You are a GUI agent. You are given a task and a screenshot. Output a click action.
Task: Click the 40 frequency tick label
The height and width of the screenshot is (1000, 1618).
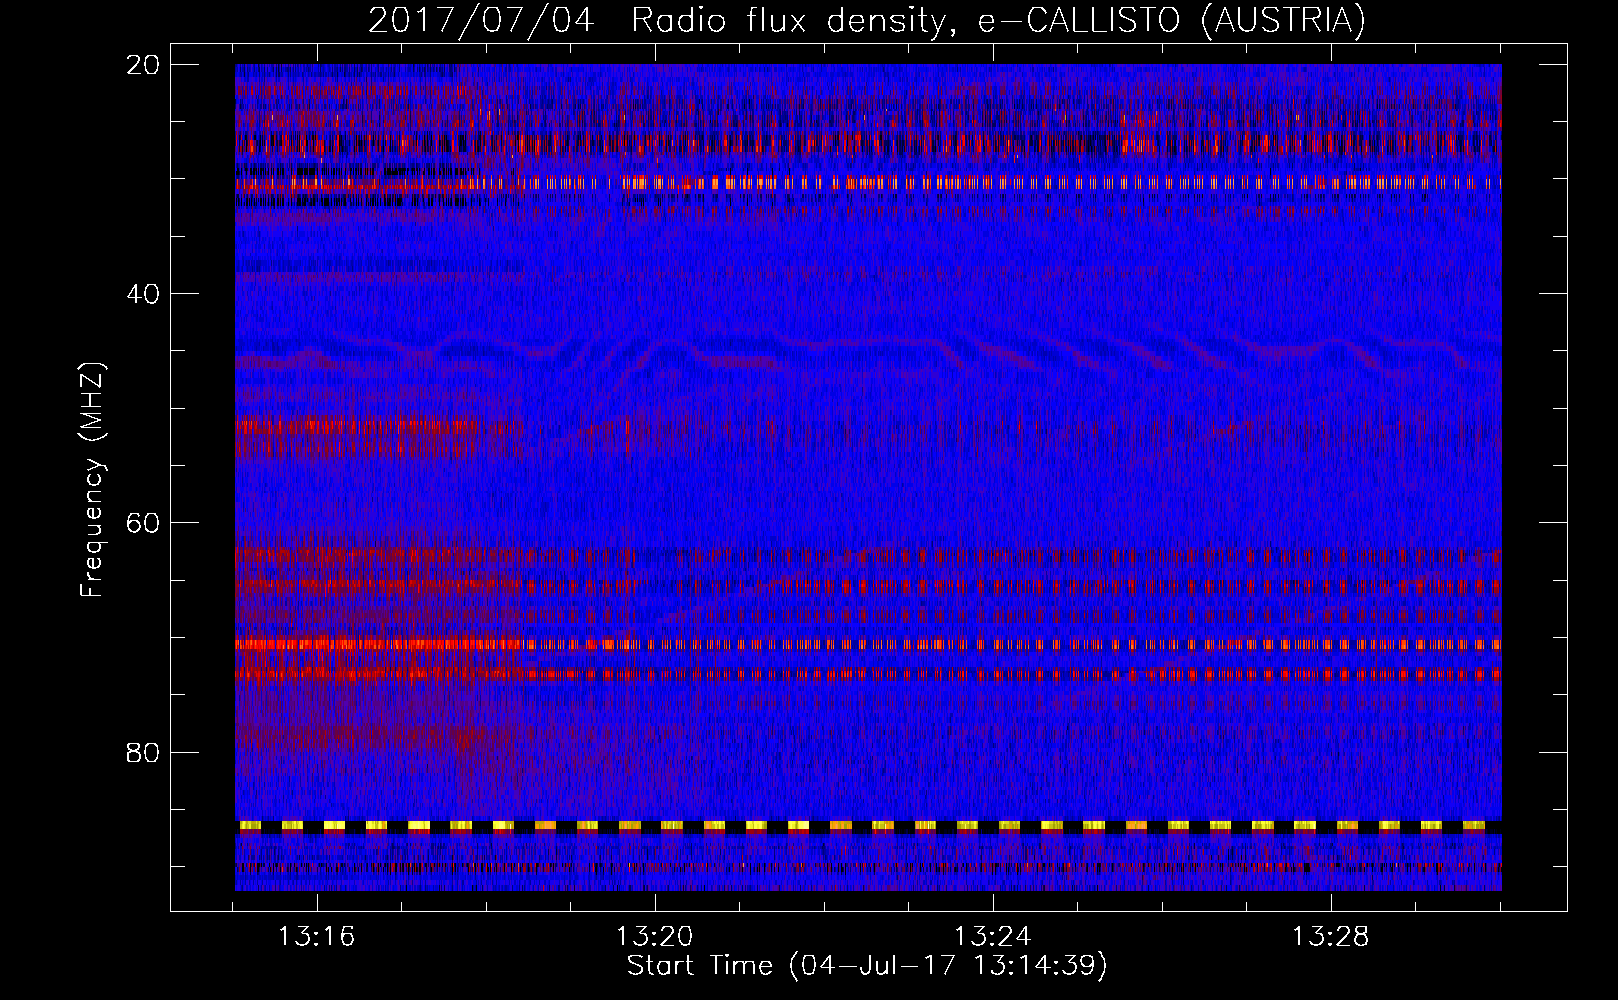144,294
